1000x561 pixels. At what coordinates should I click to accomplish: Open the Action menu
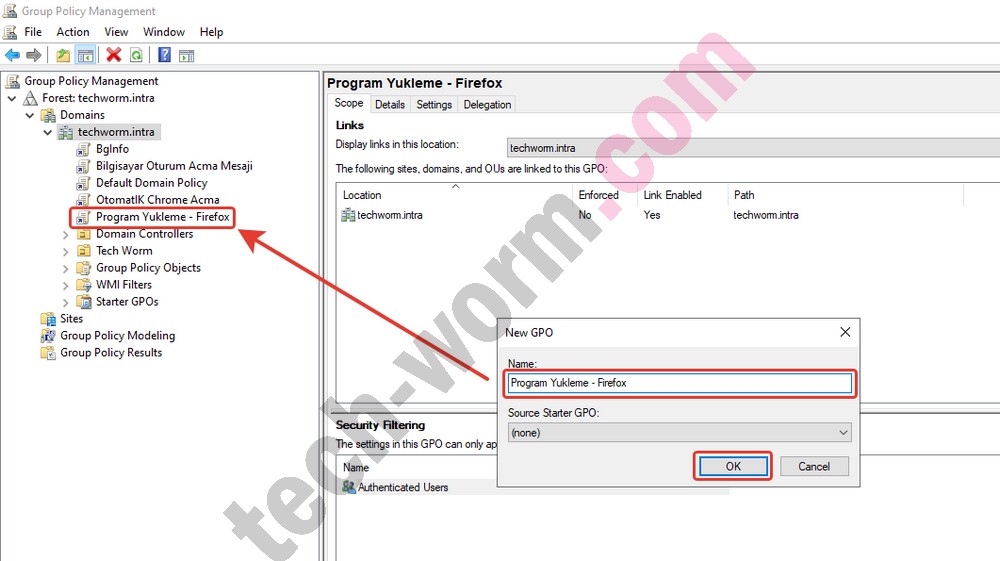pos(73,32)
